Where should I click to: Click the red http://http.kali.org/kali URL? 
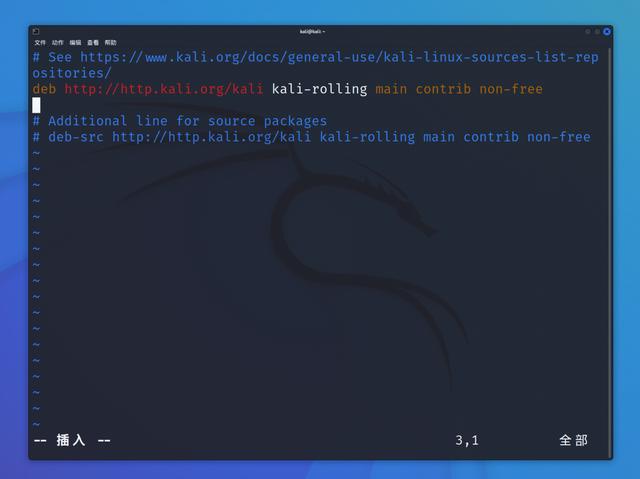tap(164, 89)
